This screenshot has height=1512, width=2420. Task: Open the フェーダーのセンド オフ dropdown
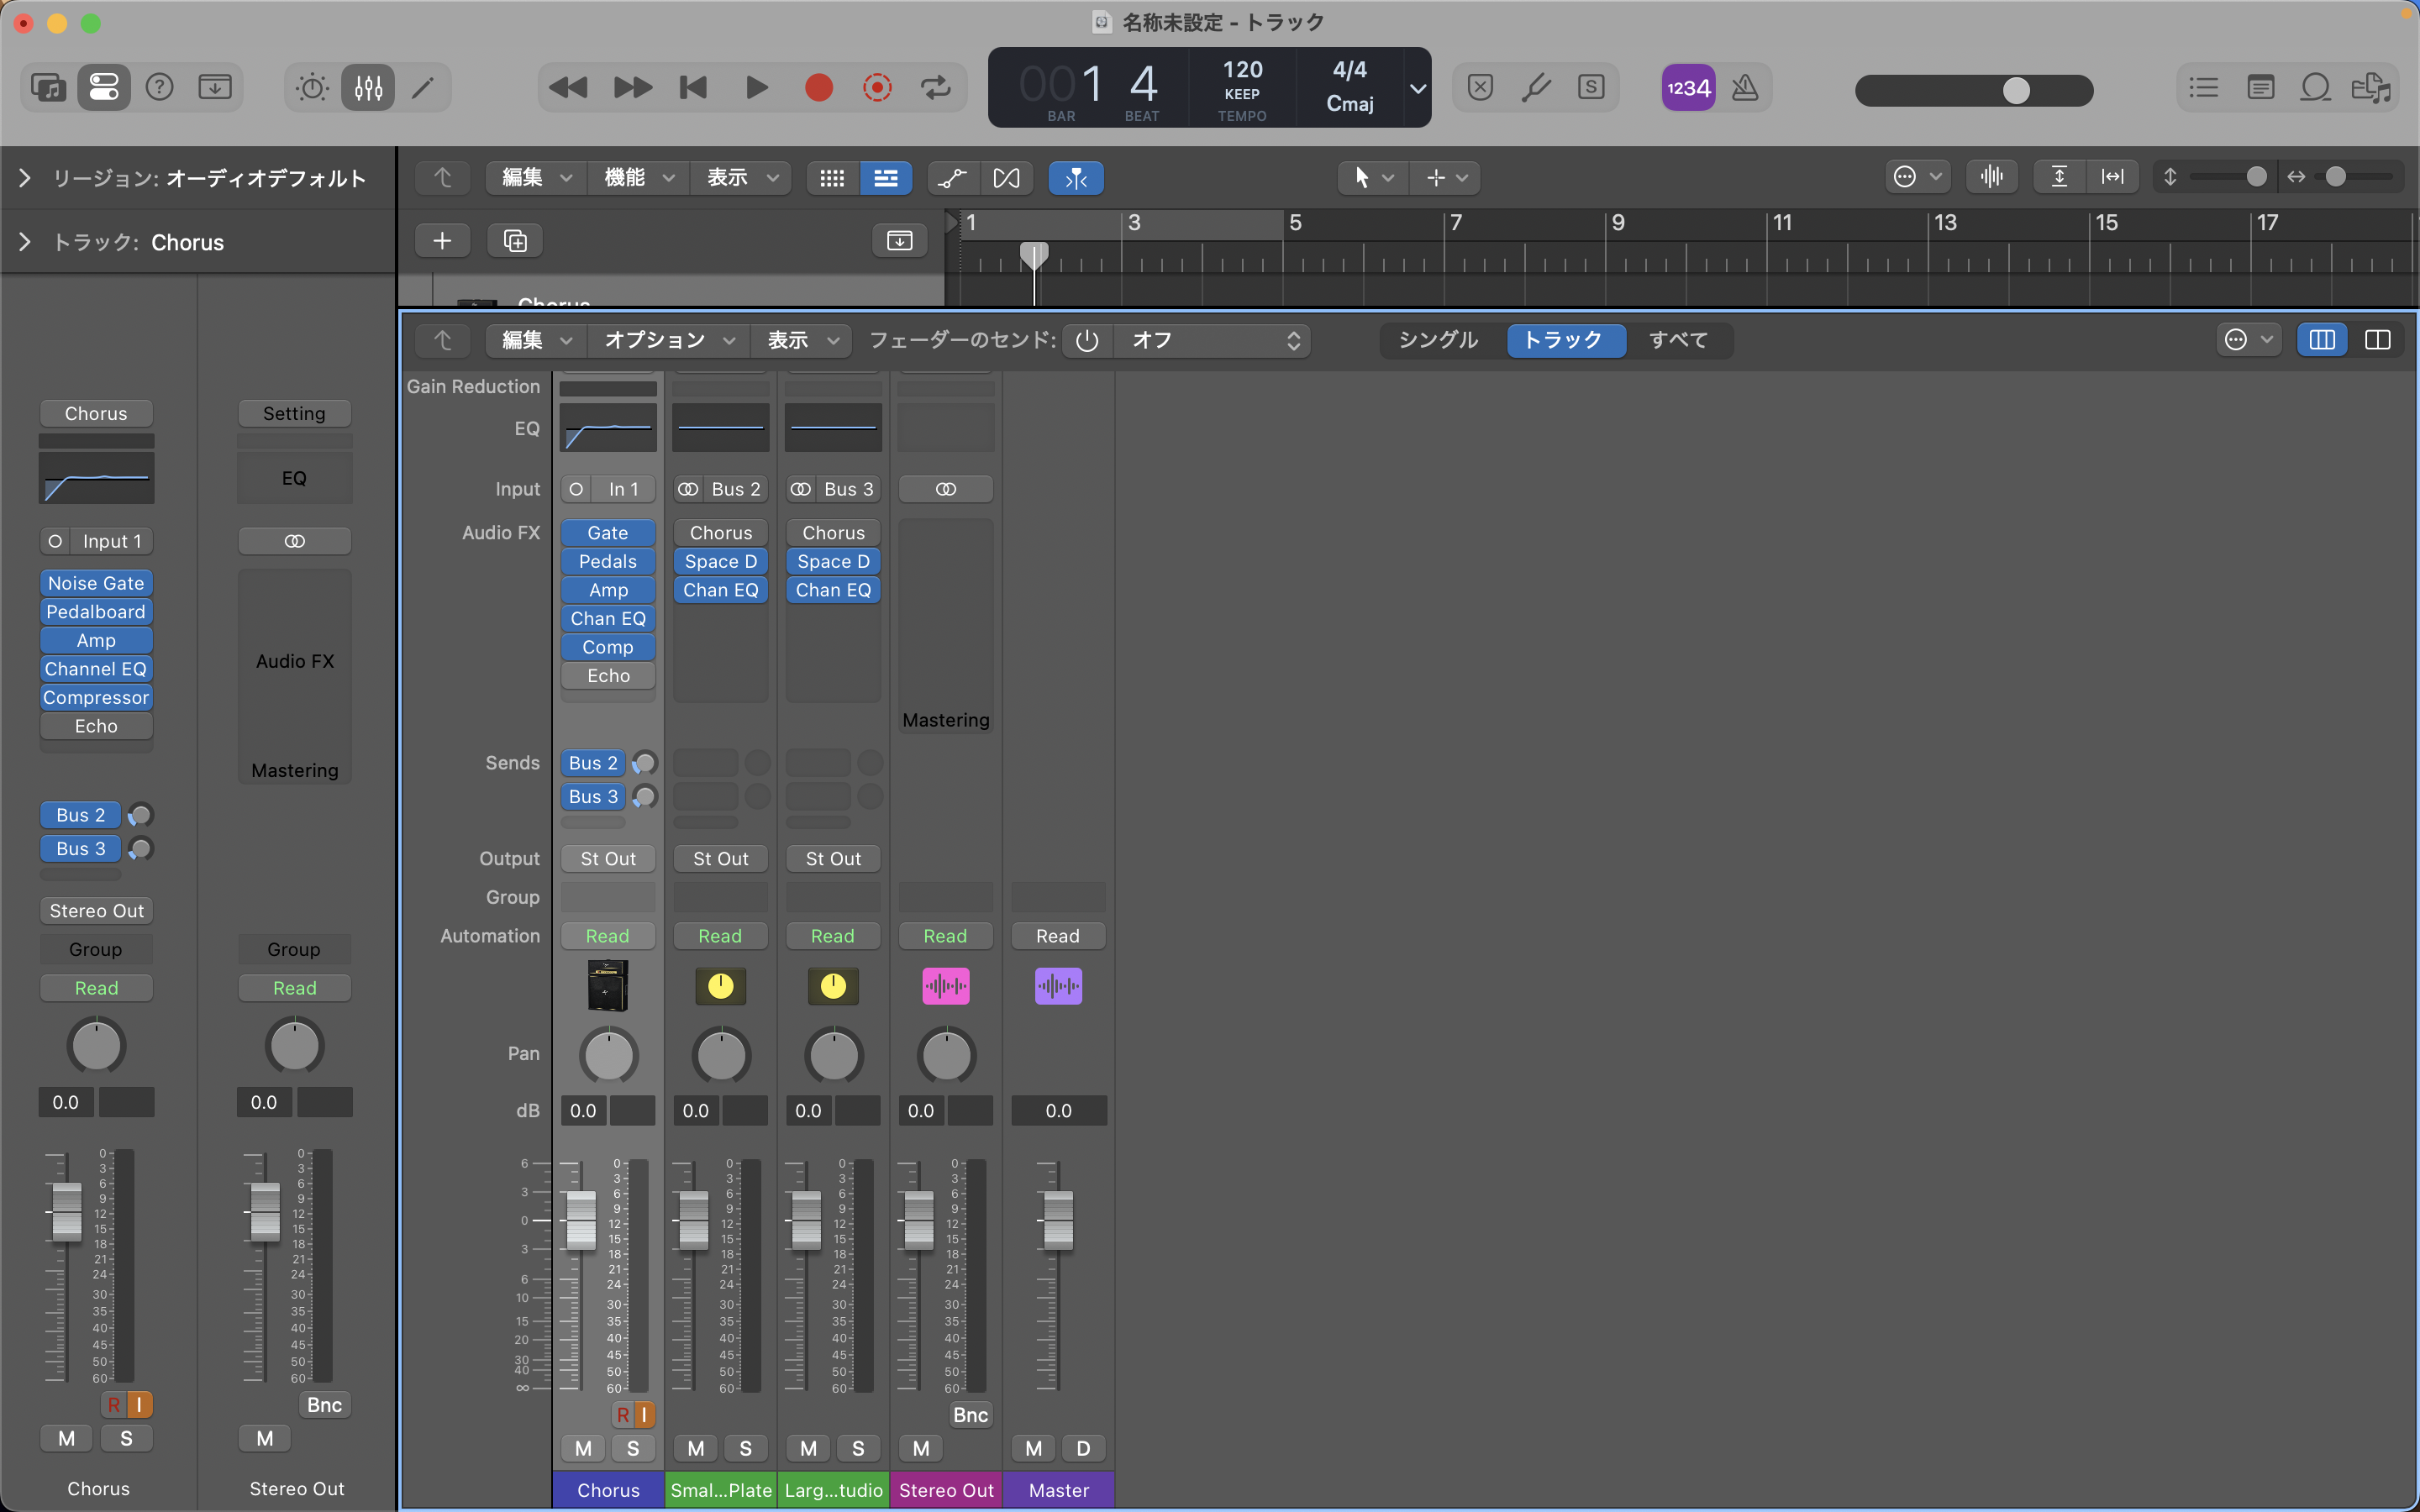tap(1212, 340)
